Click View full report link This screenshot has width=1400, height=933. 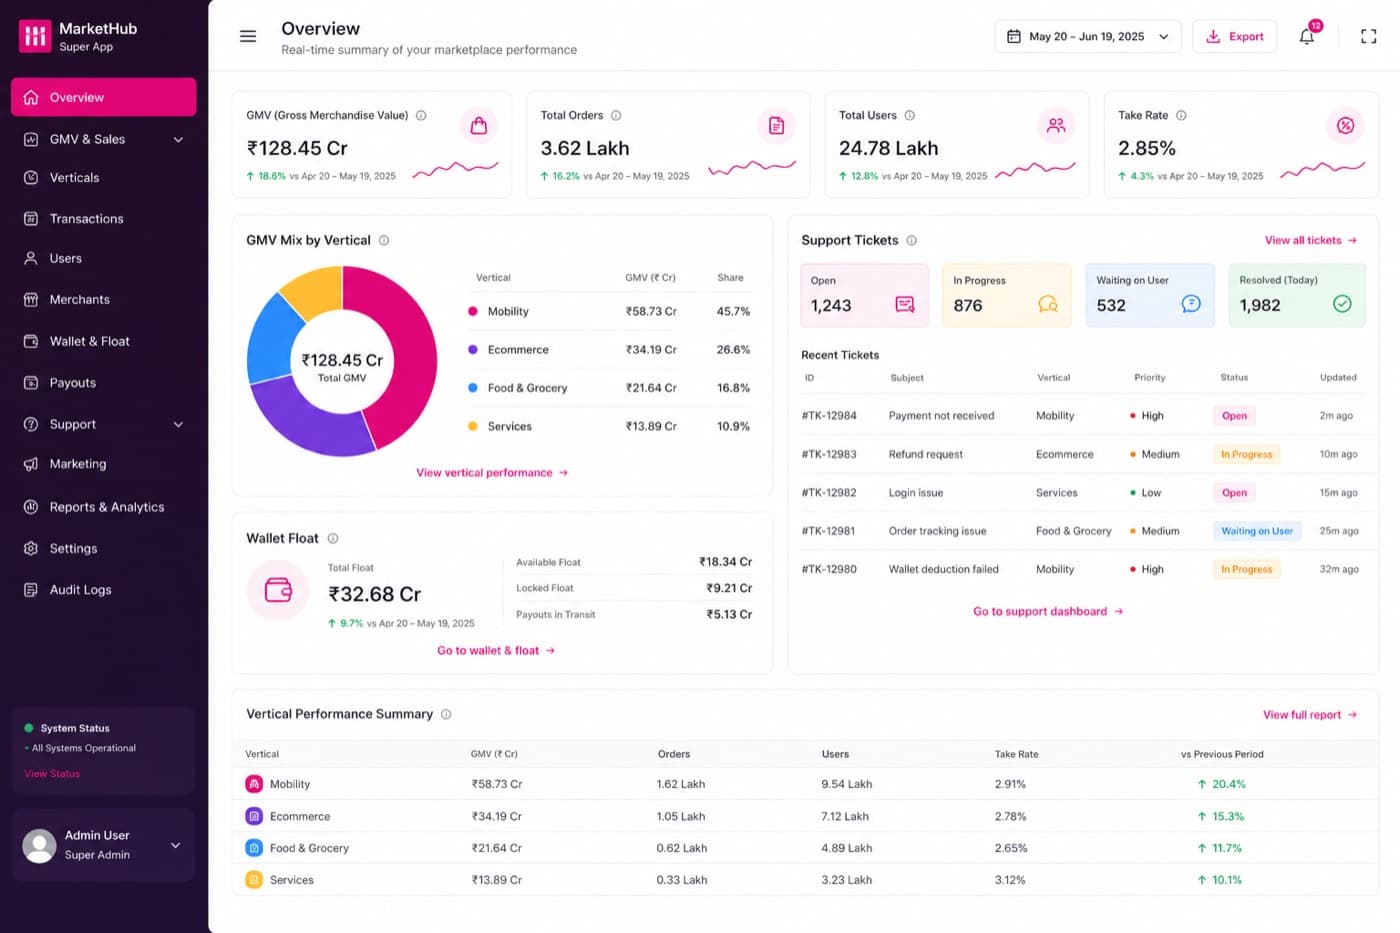(1310, 715)
